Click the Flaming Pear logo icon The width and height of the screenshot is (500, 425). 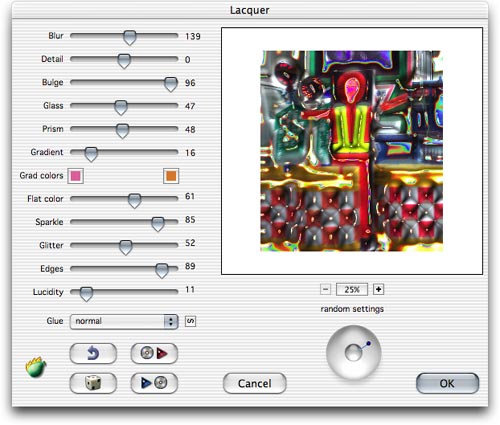click(x=36, y=367)
